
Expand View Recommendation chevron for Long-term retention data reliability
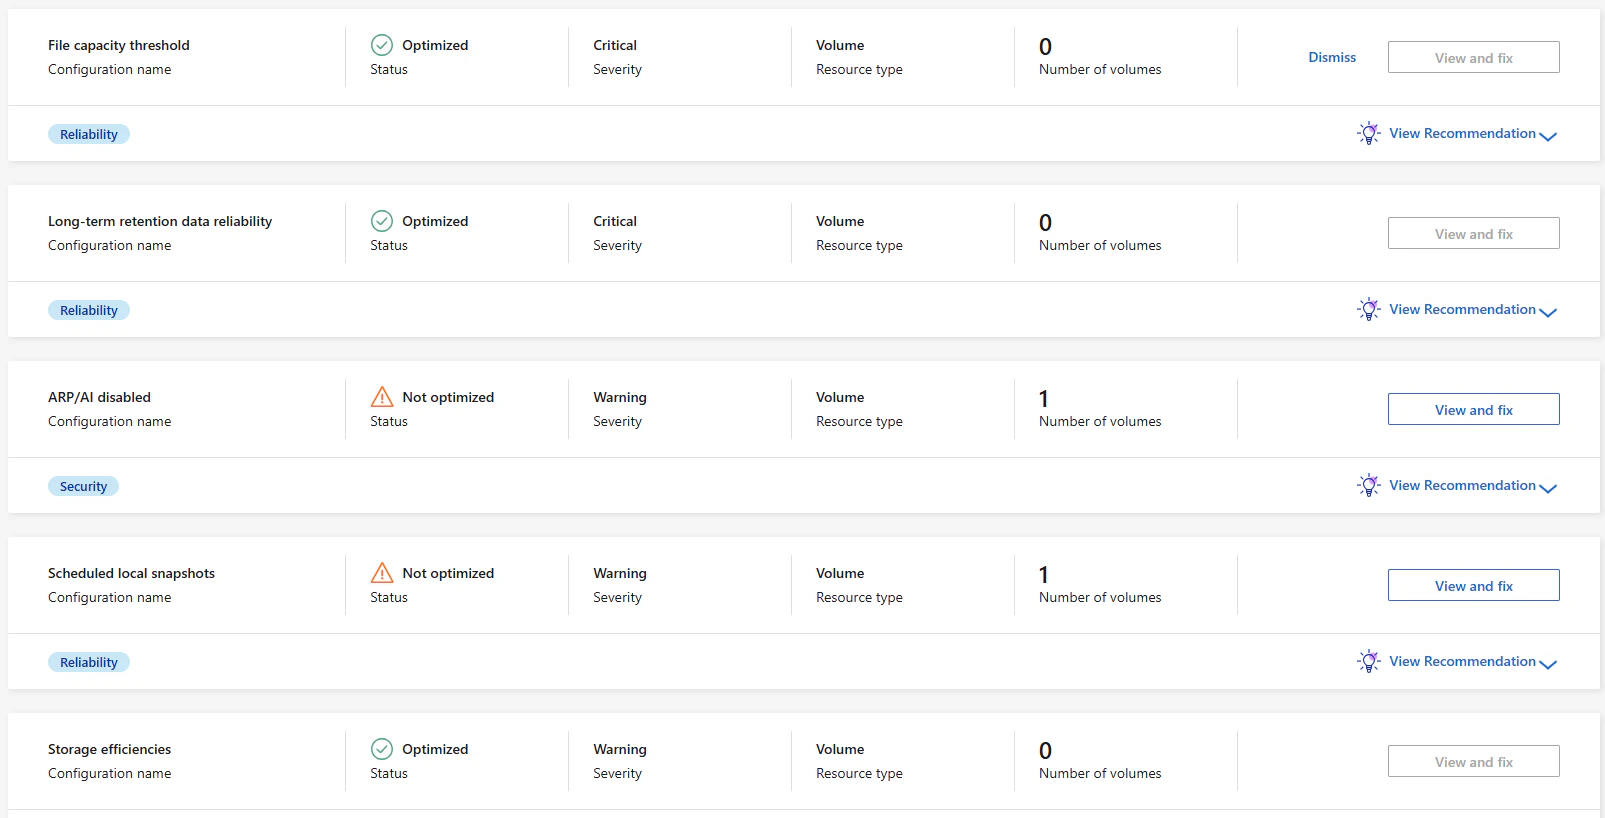[x=1548, y=312]
